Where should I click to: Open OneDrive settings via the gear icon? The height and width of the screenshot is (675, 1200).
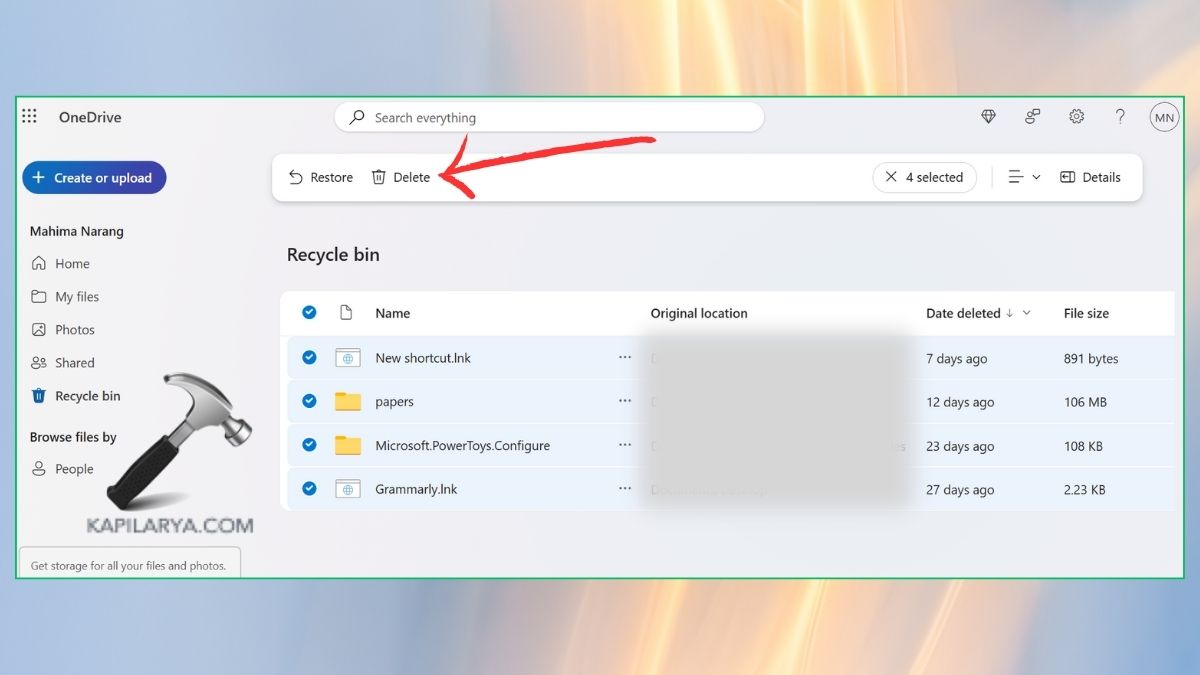[1076, 116]
